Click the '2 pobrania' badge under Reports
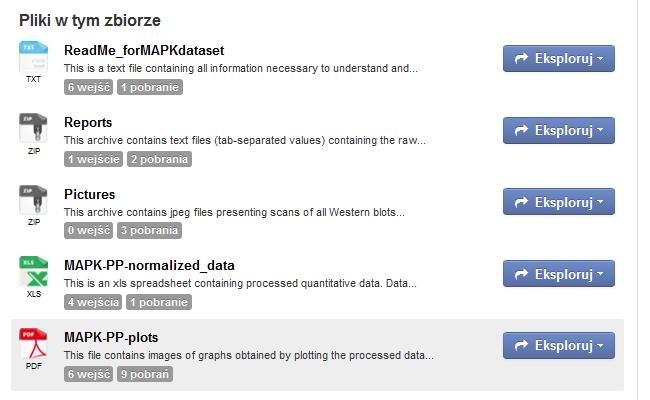Screen dimensions: 650x400 point(160,159)
